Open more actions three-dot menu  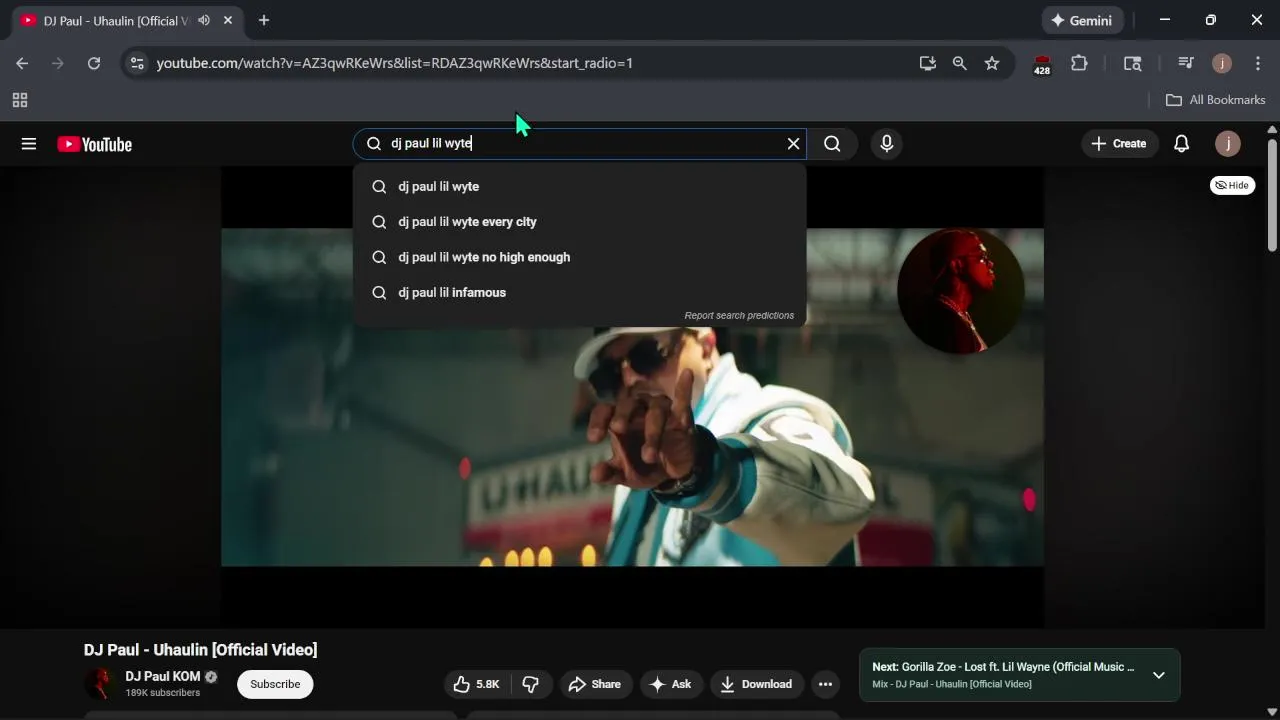pos(825,684)
